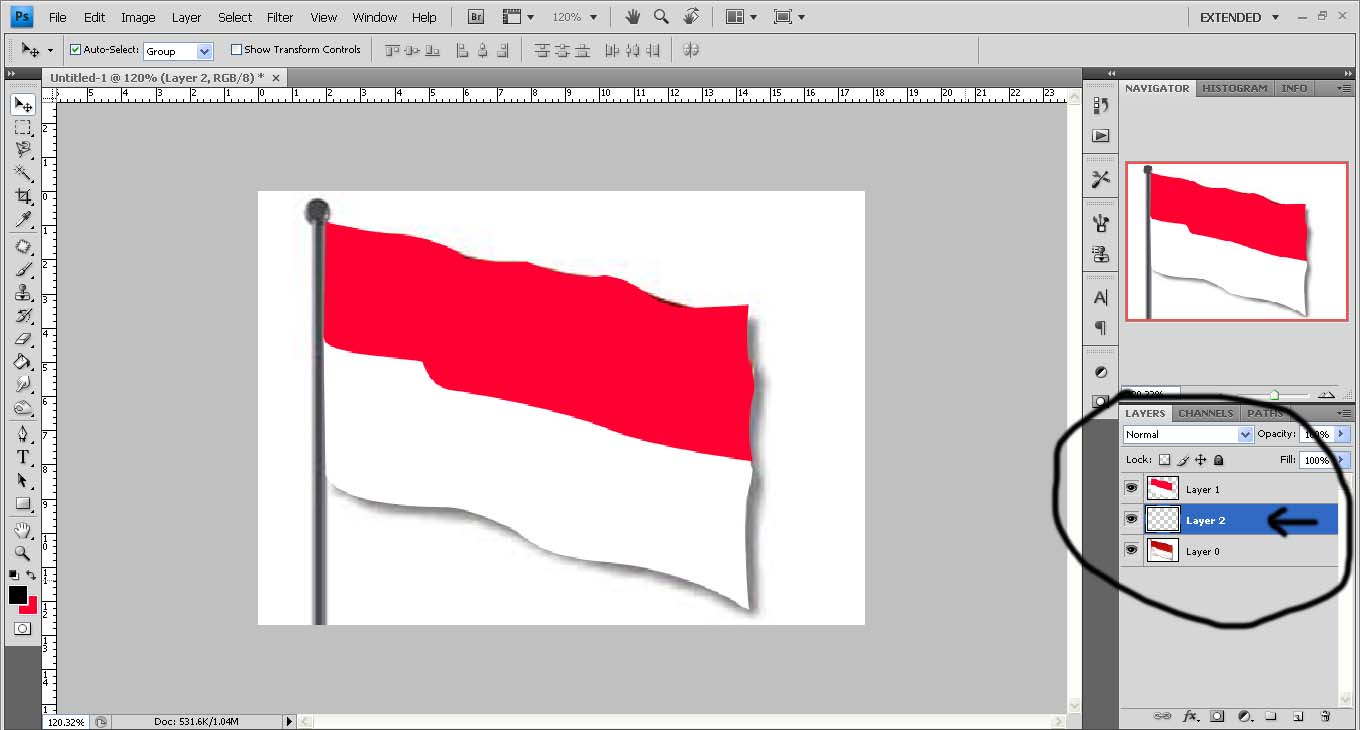Select the Move tool
Screen dimensions: 1360x730
pos(22,104)
